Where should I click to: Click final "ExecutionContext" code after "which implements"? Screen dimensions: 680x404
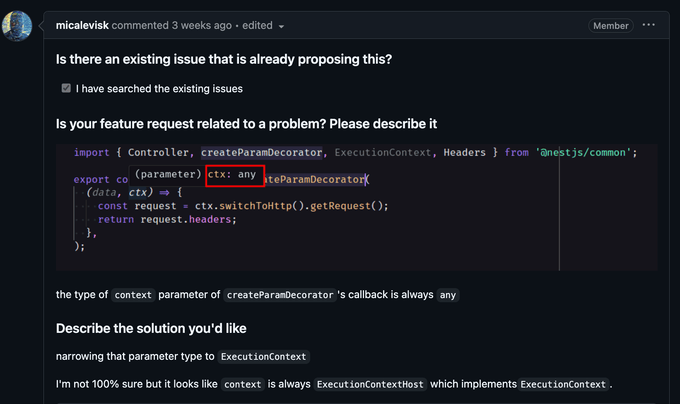[563, 384]
